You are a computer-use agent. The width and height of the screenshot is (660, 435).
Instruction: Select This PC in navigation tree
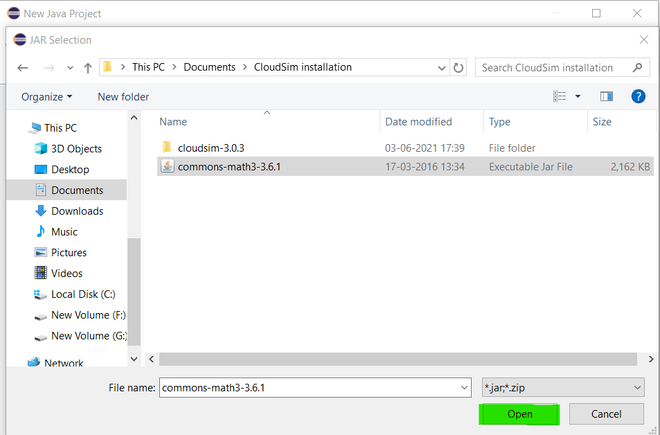[x=53, y=128]
